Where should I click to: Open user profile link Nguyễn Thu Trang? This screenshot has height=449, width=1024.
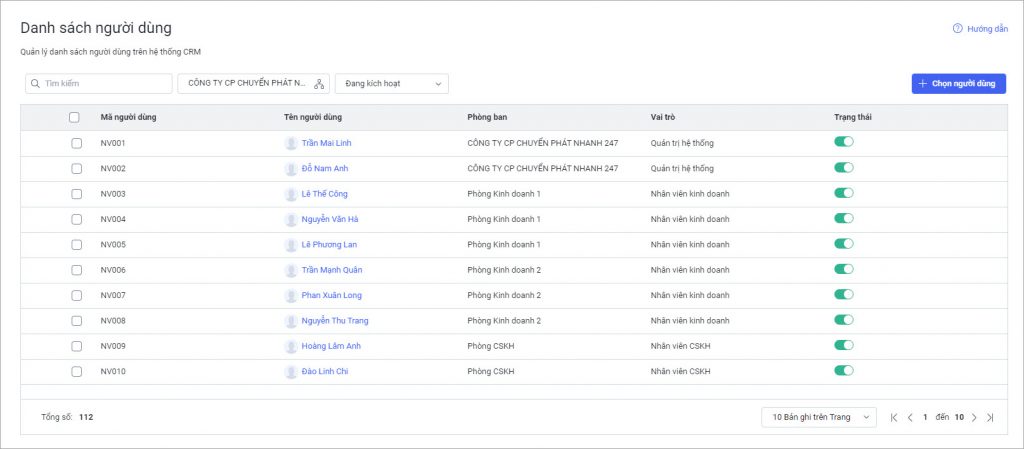pyautogui.click(x=335, y=321)
